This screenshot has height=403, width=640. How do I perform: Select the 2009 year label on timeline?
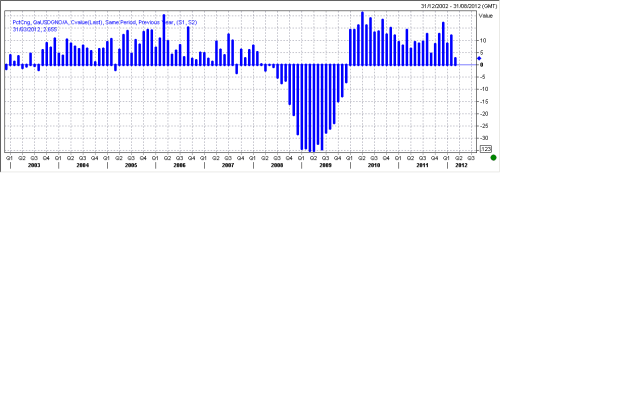[x=325, y=164]
